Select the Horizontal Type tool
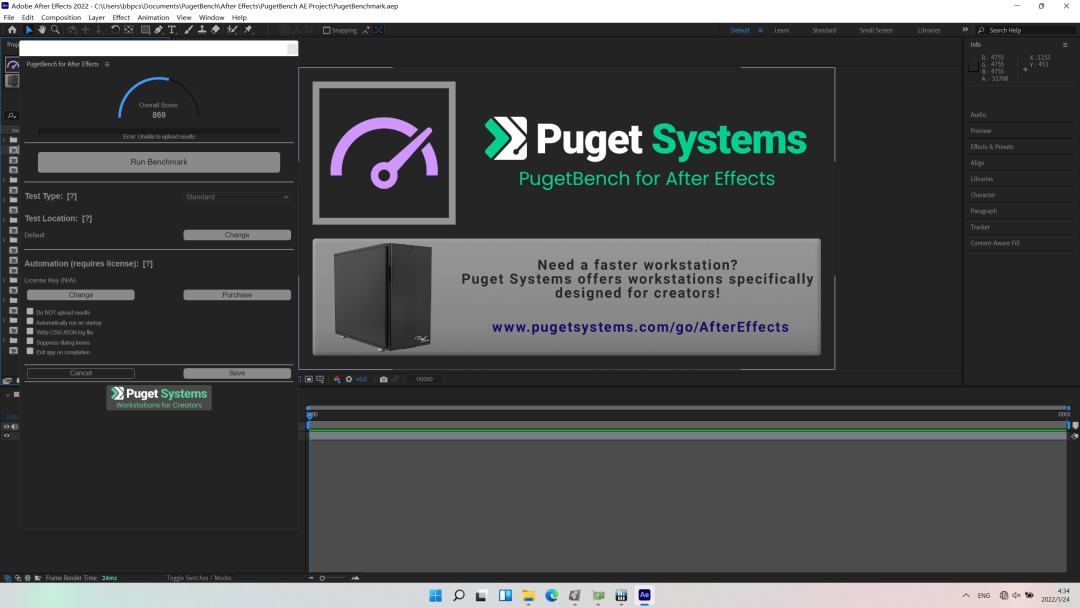1080x608 pixels. 172,30
